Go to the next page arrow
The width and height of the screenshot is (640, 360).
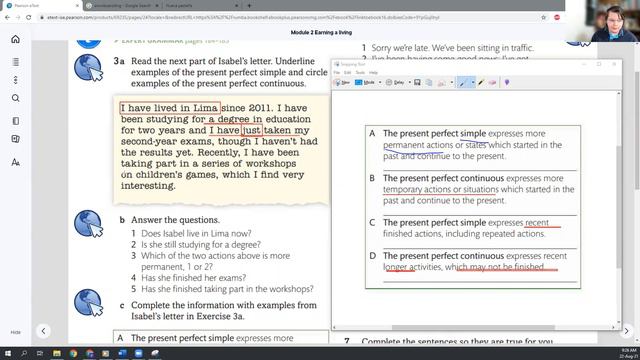pos(627,331)
